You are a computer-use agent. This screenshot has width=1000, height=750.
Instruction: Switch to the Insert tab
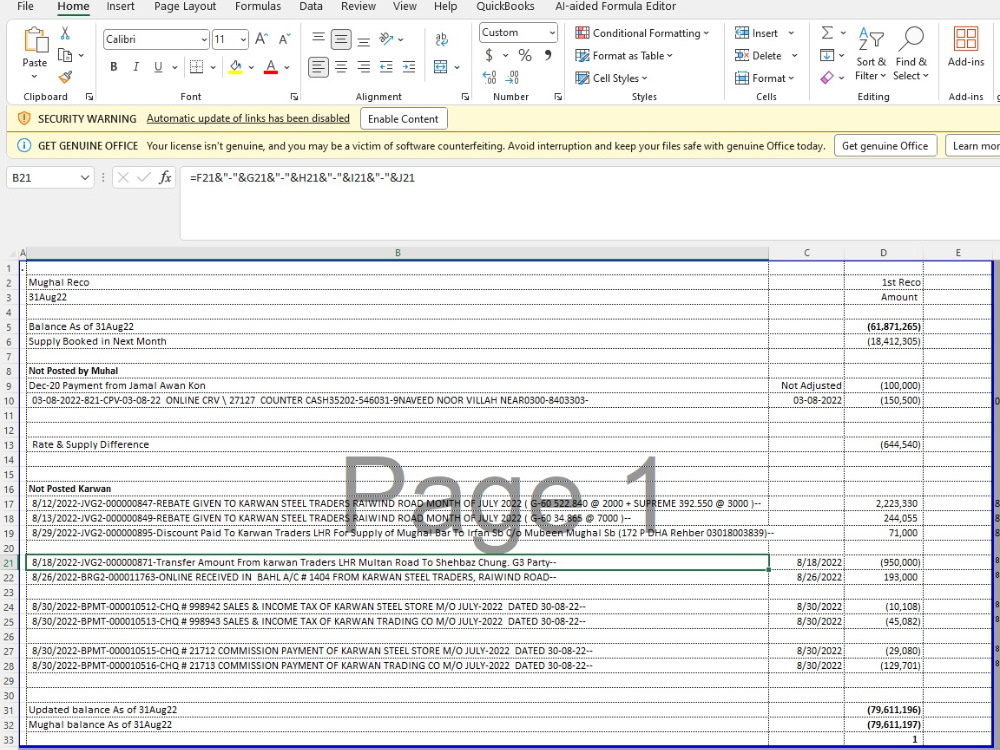121,6
